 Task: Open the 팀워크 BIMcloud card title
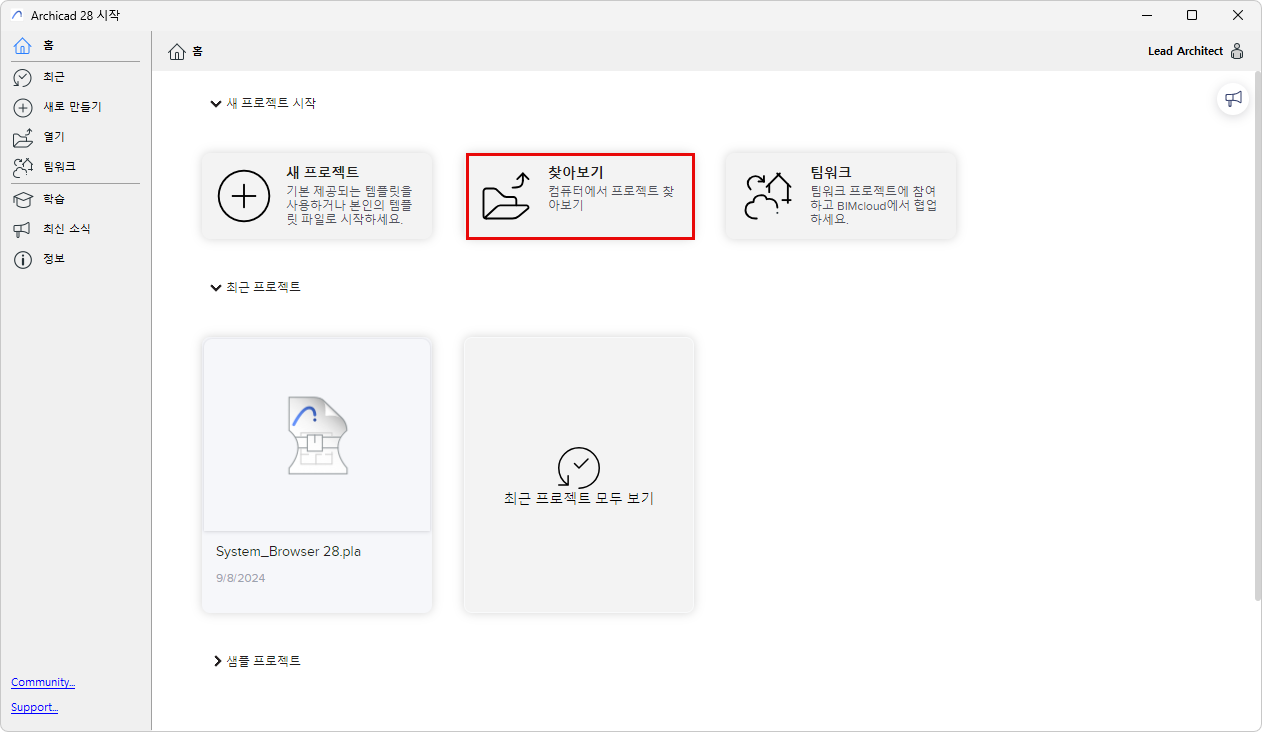(x=831, y=172)
